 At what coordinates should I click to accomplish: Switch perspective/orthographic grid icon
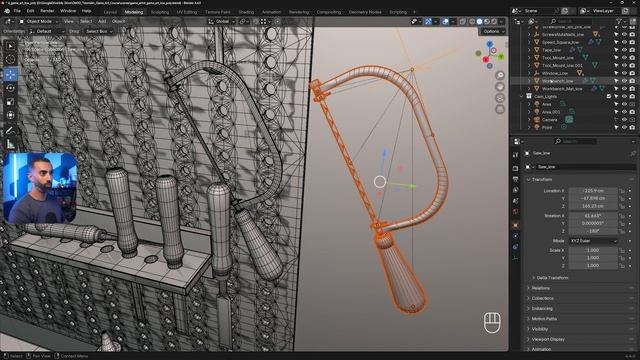click(x=500, y=109)
